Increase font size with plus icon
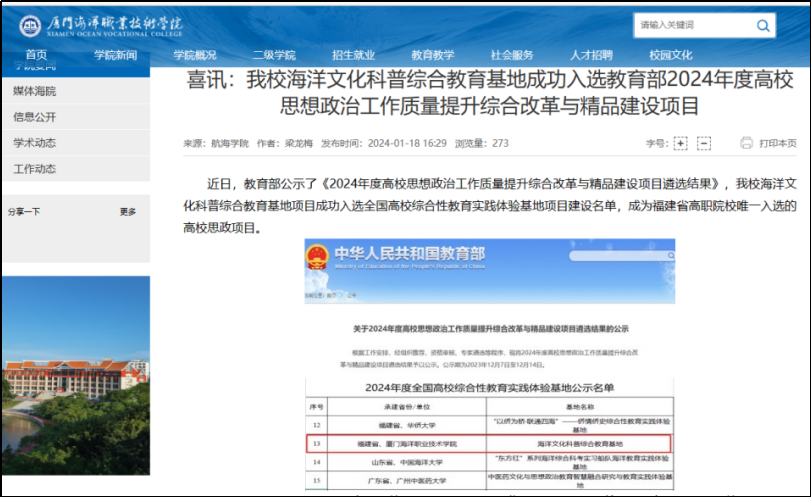 pyautogui.click(x=680, y=144)
